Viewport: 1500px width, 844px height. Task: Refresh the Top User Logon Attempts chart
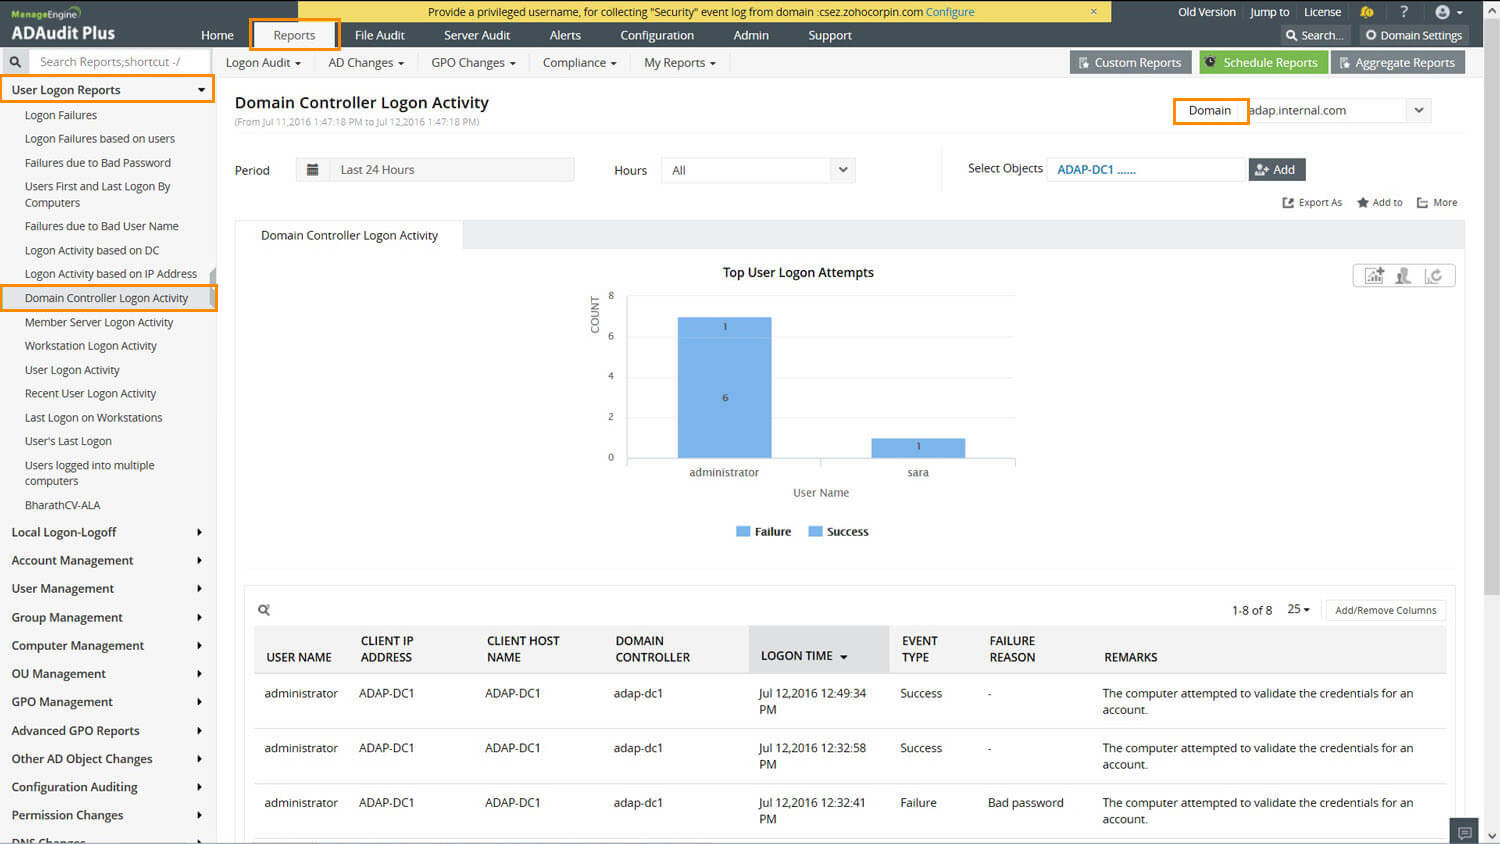pos(1436,275)
